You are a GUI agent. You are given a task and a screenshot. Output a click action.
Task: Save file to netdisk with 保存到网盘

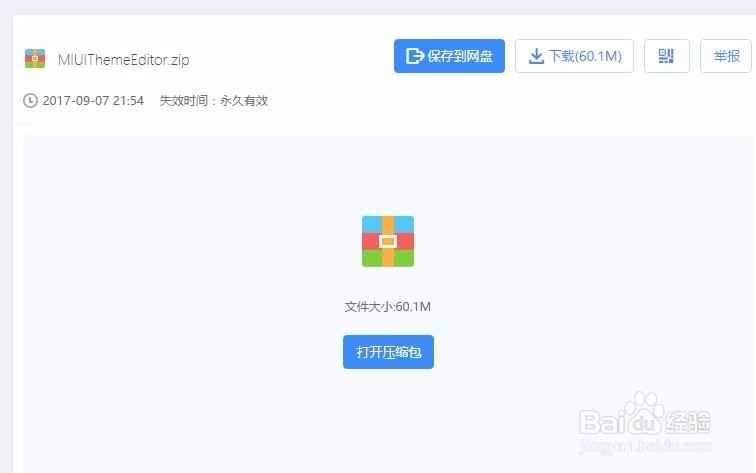click(x=449, y=56)
